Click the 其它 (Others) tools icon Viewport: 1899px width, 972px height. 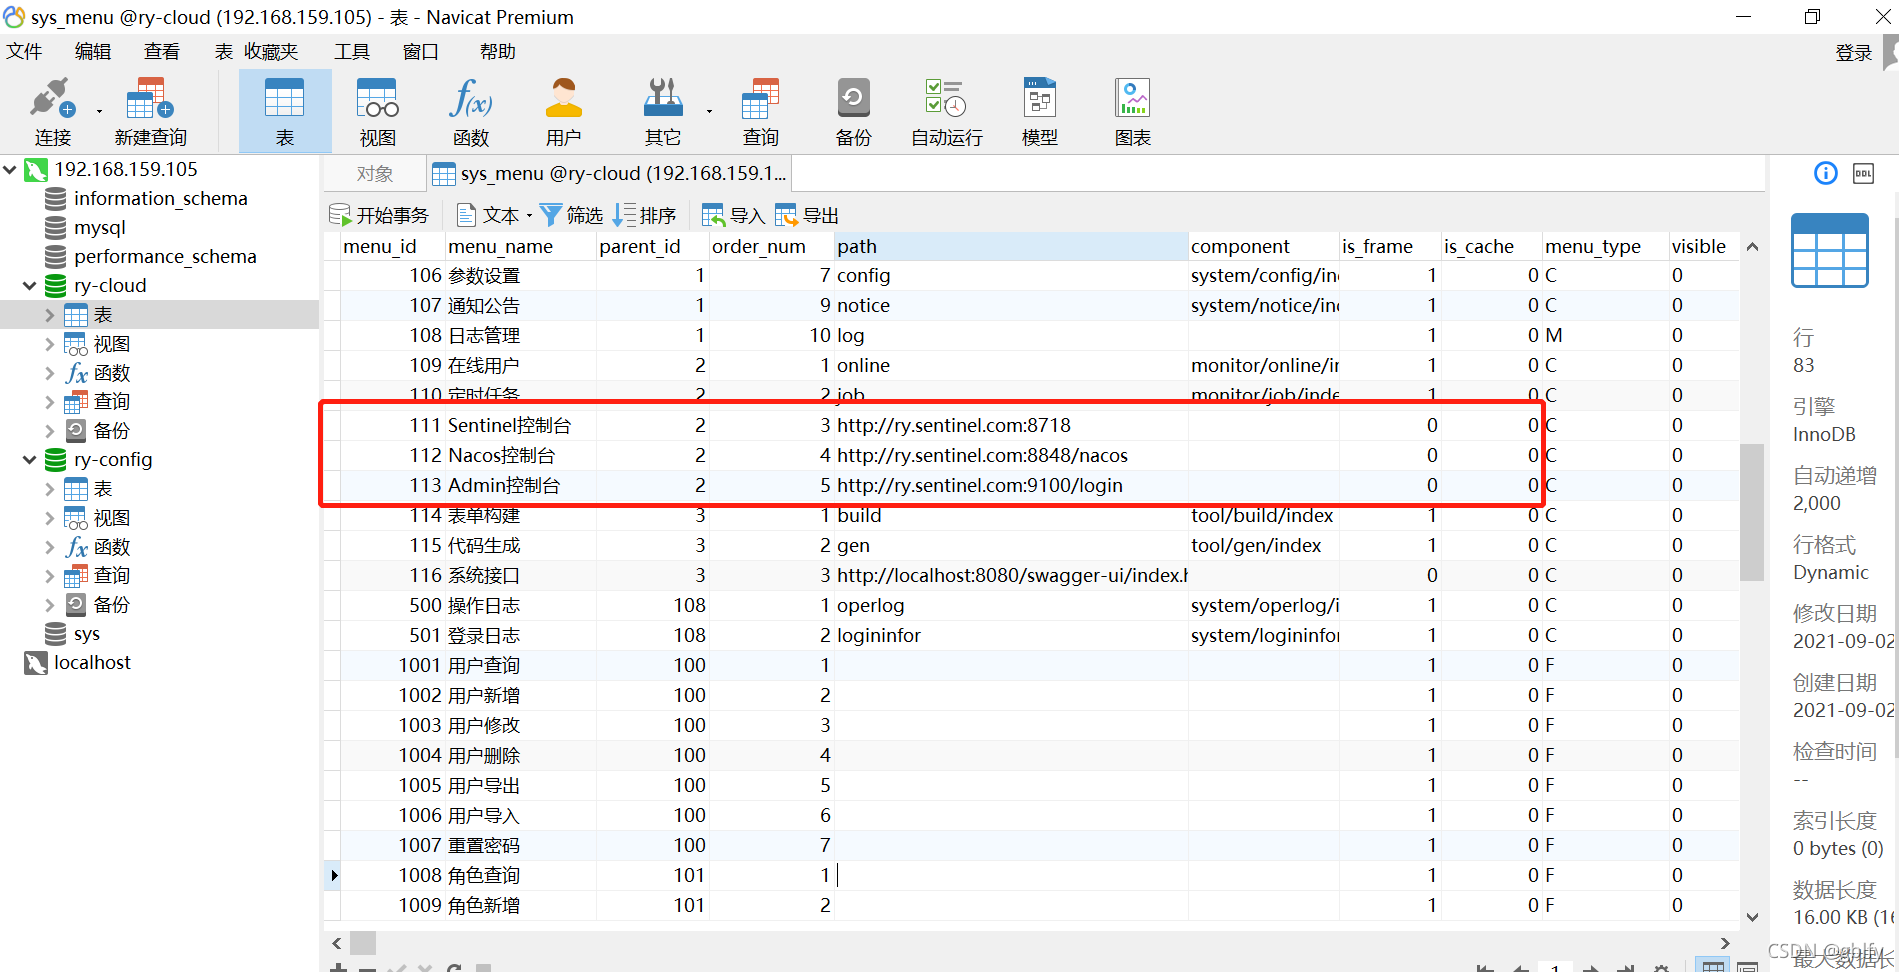[662, 111]
